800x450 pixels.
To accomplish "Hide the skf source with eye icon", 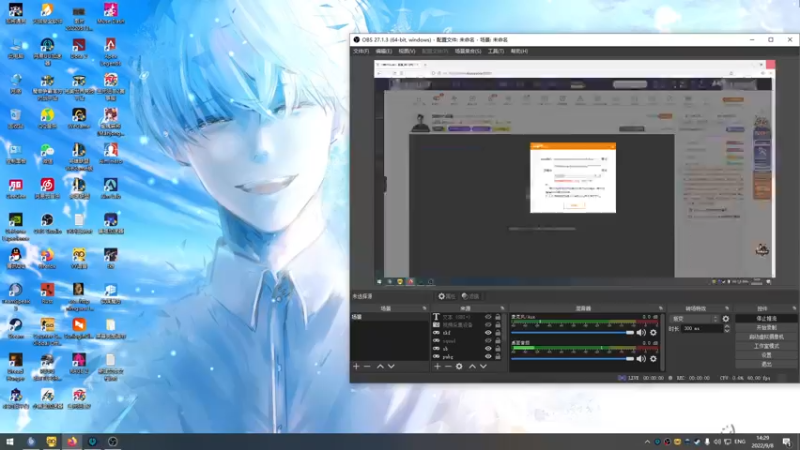I will 488,333.
